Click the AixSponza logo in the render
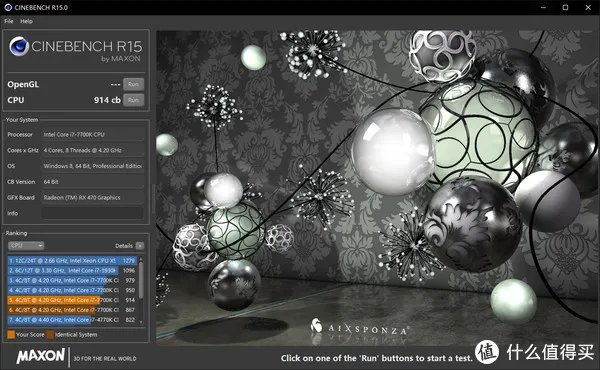600x370 pixels. [x=358, y=328]
